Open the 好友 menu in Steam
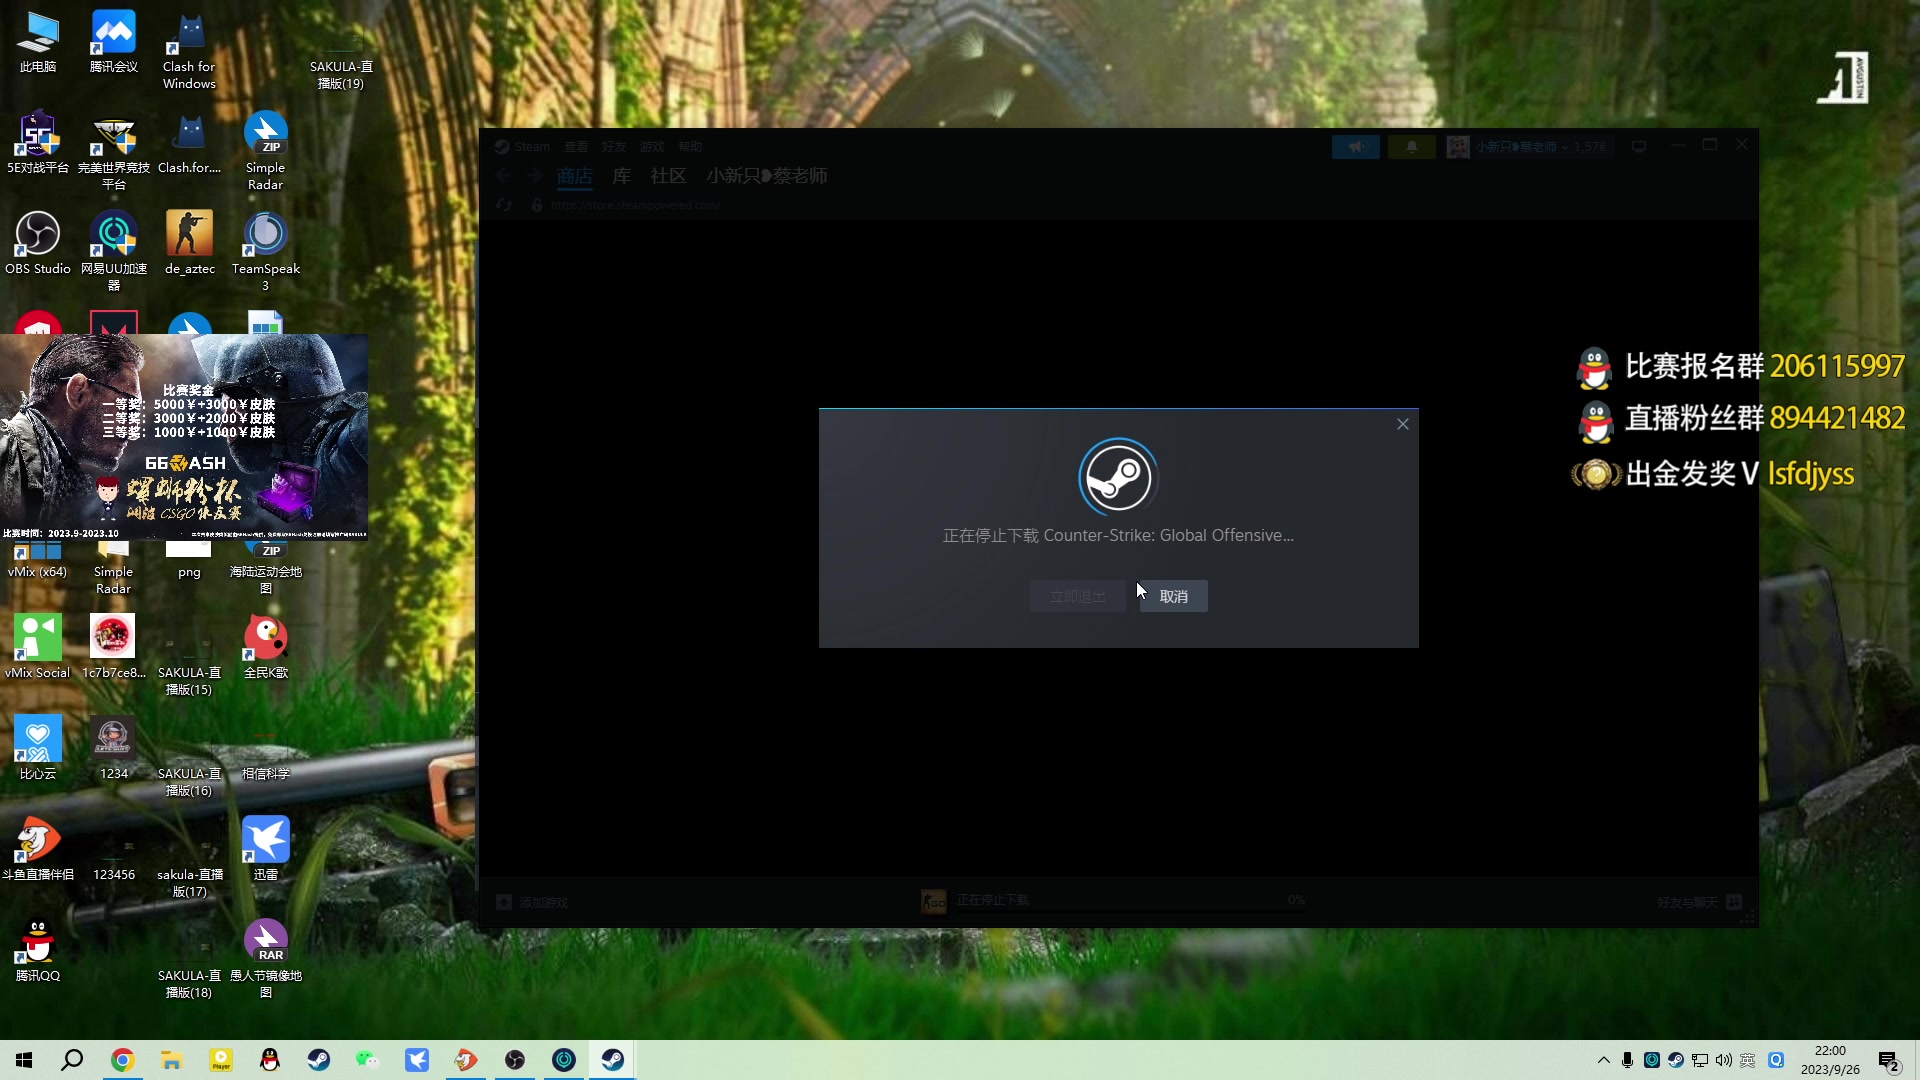 coord(614,147)
